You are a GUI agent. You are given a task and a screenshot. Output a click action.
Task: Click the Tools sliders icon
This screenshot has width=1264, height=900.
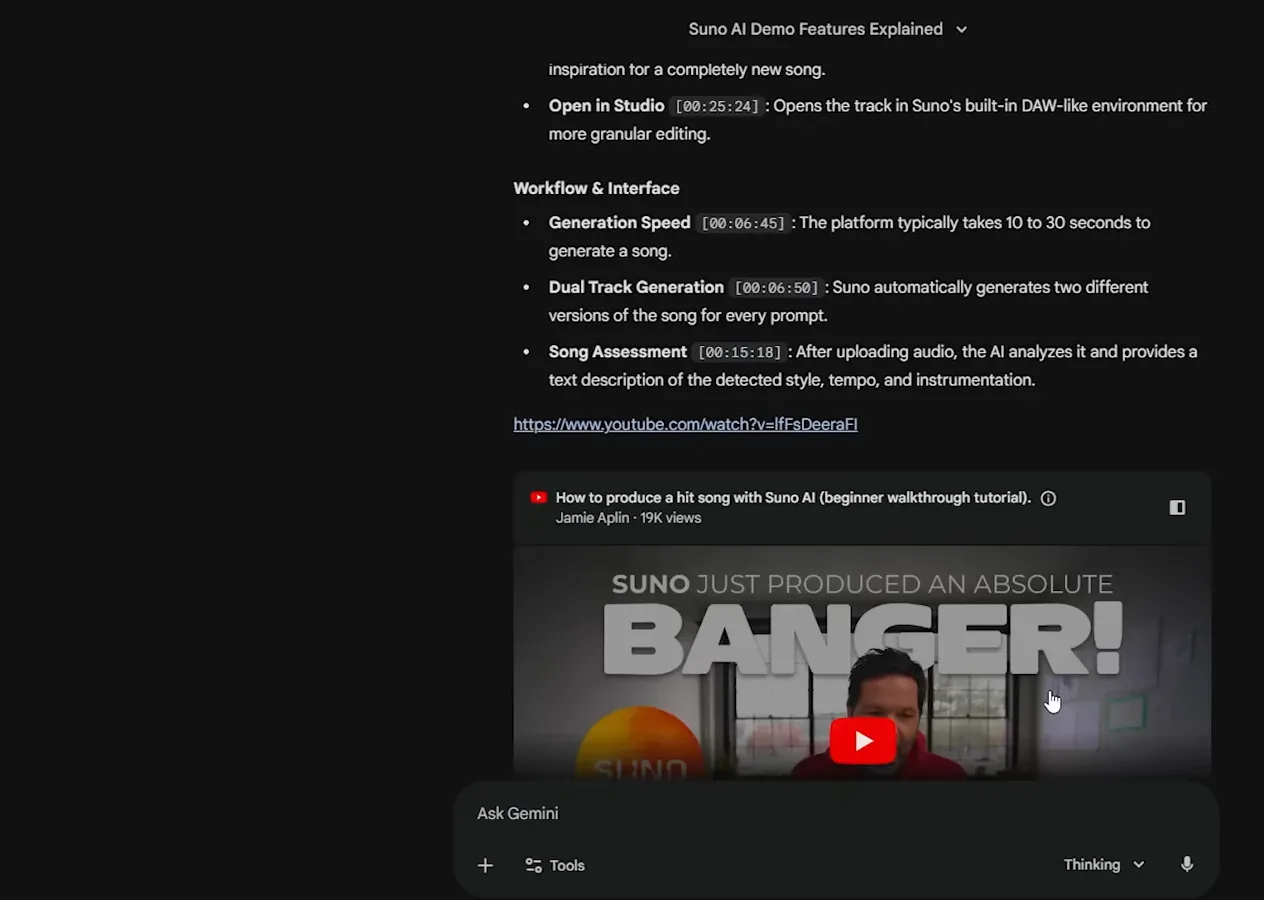(x=534, y=865)
